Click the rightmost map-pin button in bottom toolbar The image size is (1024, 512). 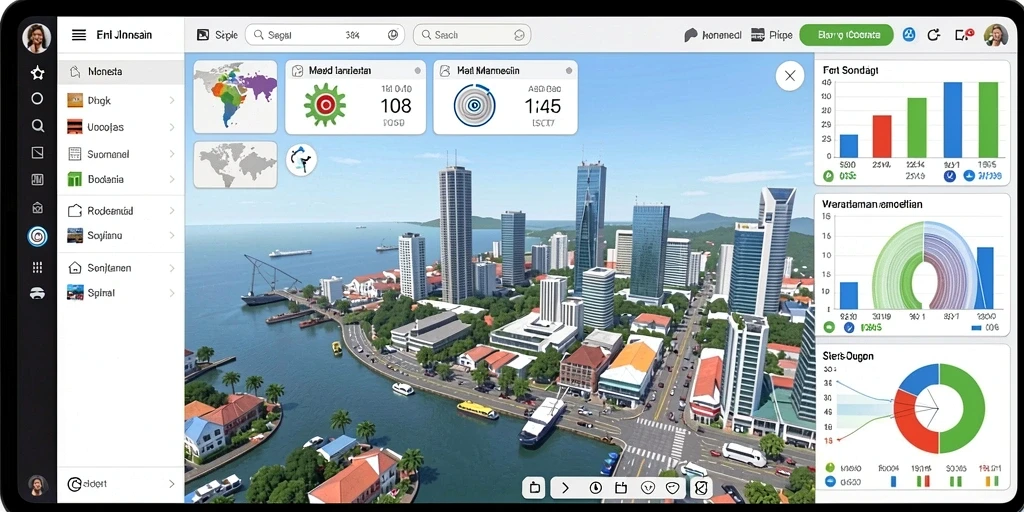point(701,488)
